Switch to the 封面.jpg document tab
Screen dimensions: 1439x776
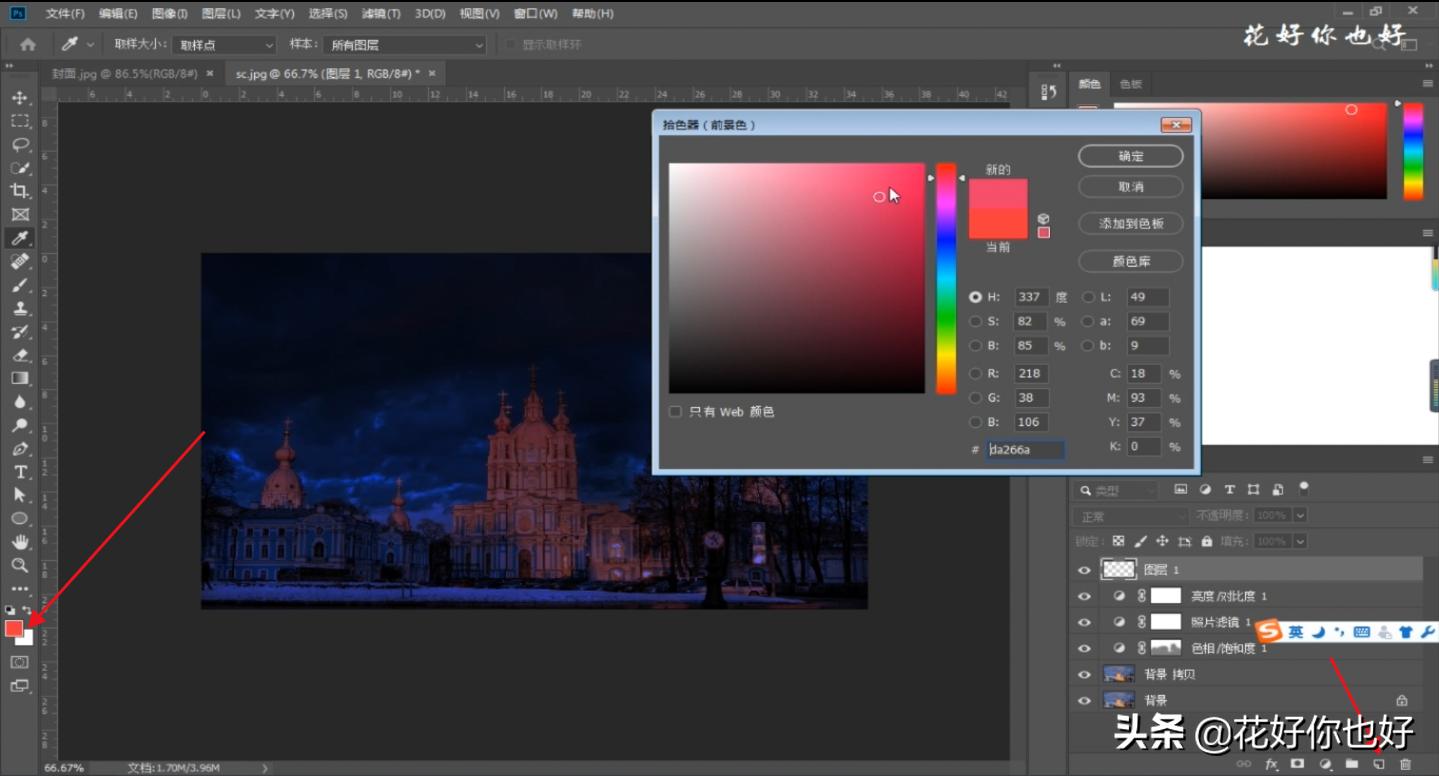pyautogui.click(x=125, y=74)
